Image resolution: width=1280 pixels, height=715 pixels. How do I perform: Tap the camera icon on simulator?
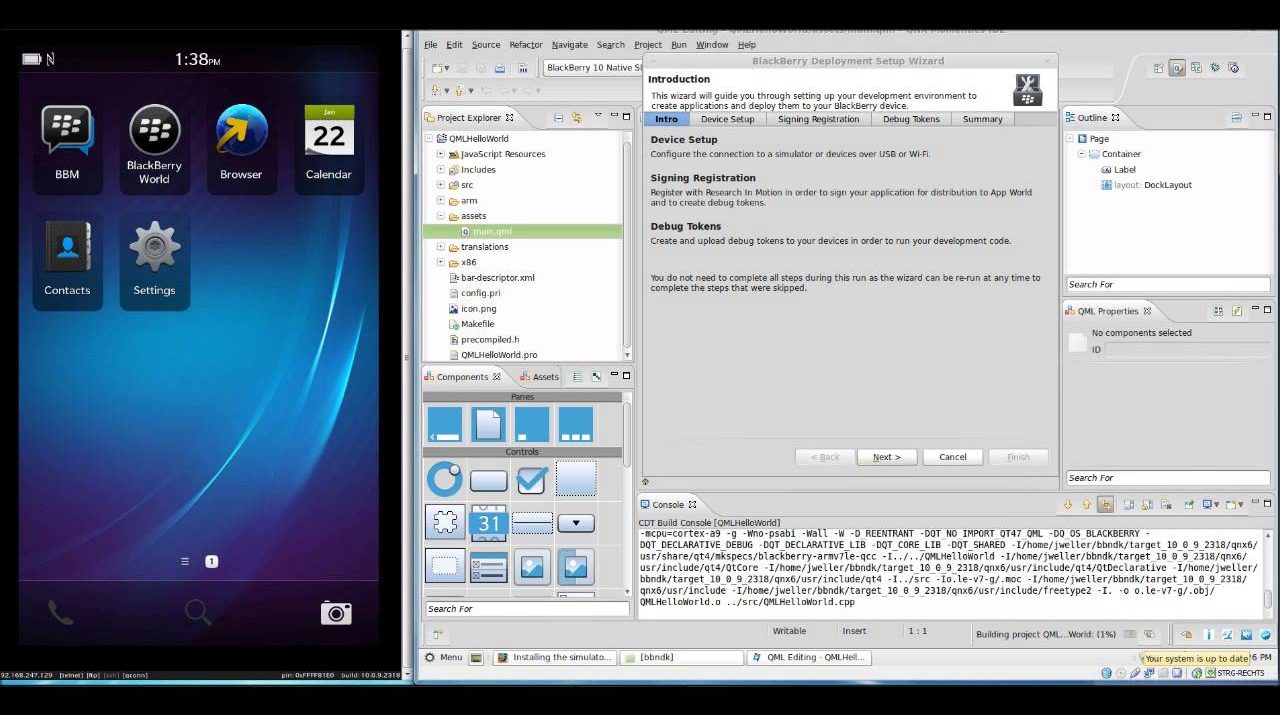coord(336,613)
